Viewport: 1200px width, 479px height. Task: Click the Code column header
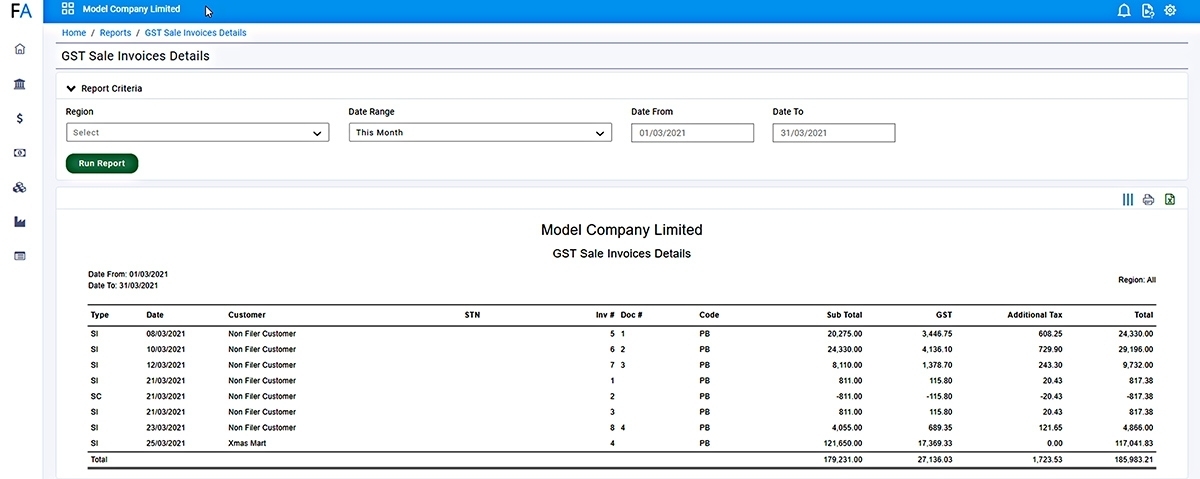(709, 315)
